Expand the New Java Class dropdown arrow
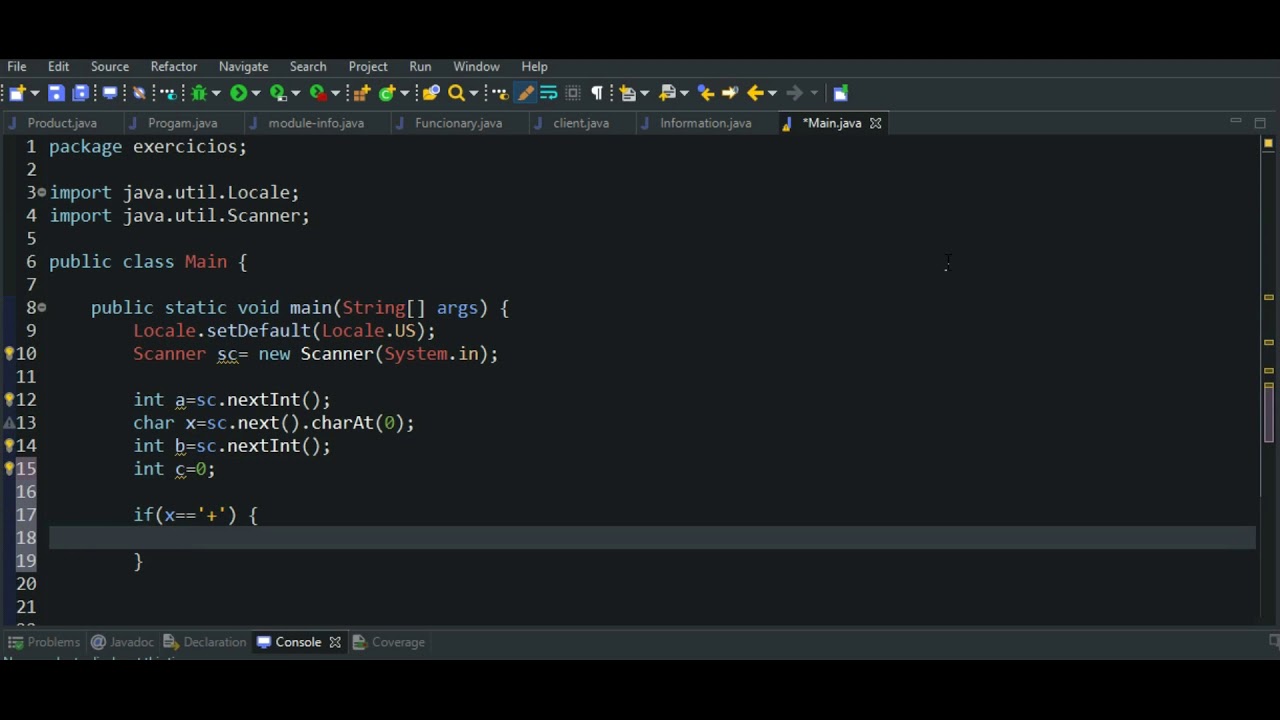 pos(405,94)
